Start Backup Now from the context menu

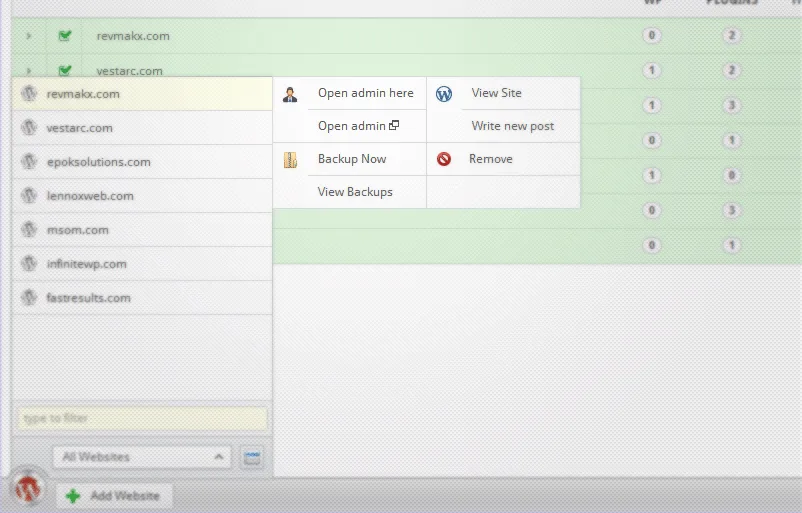(x=350, y=159)
